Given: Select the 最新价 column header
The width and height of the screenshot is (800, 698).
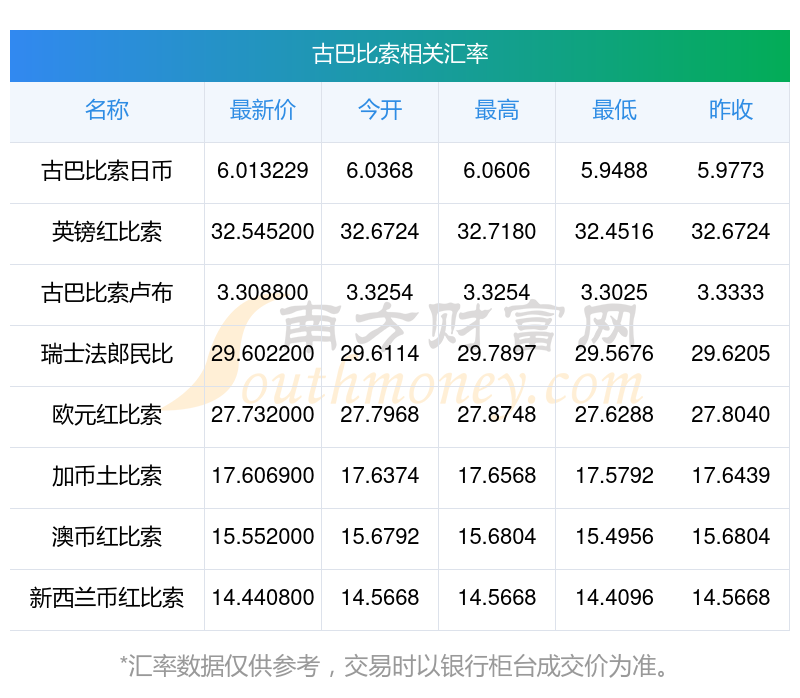Looking at the screenshot, I should pyautogui.click(x=263, y=110).
